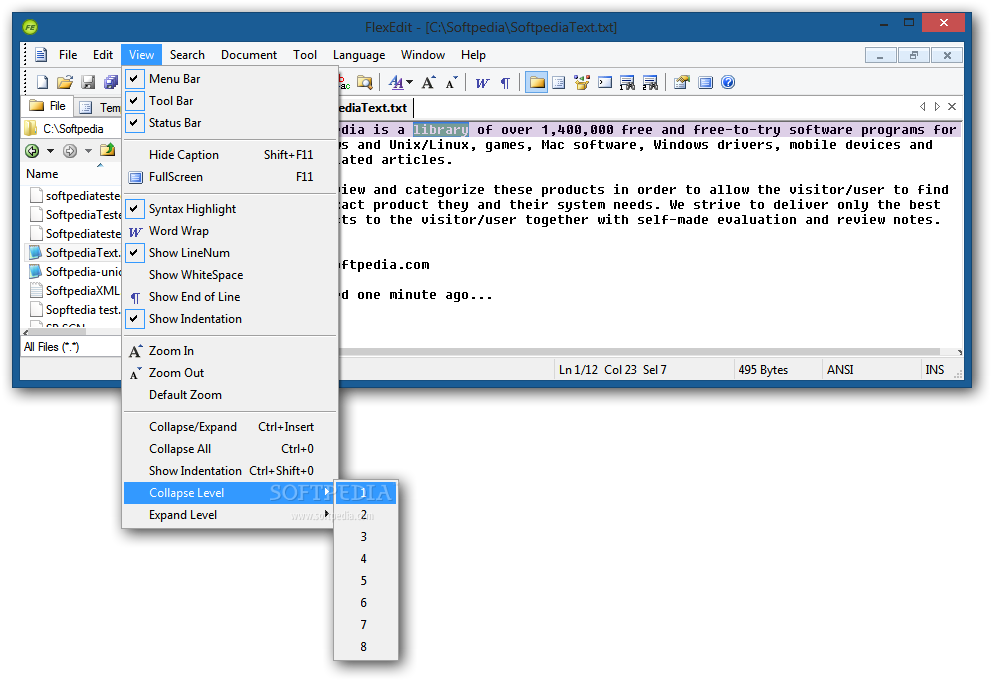992x681 pixels.
Task: Choose FullScreen in View menu
Action: (230, 177)
